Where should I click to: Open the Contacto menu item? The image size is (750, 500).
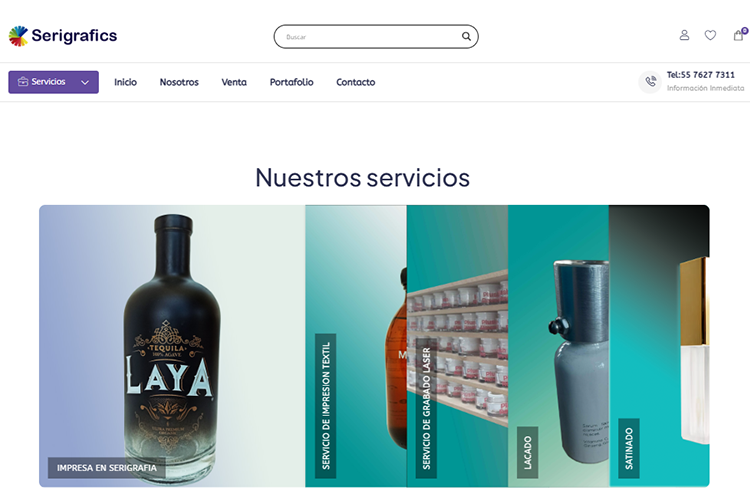pyautogui.click(x=355, y=82)
